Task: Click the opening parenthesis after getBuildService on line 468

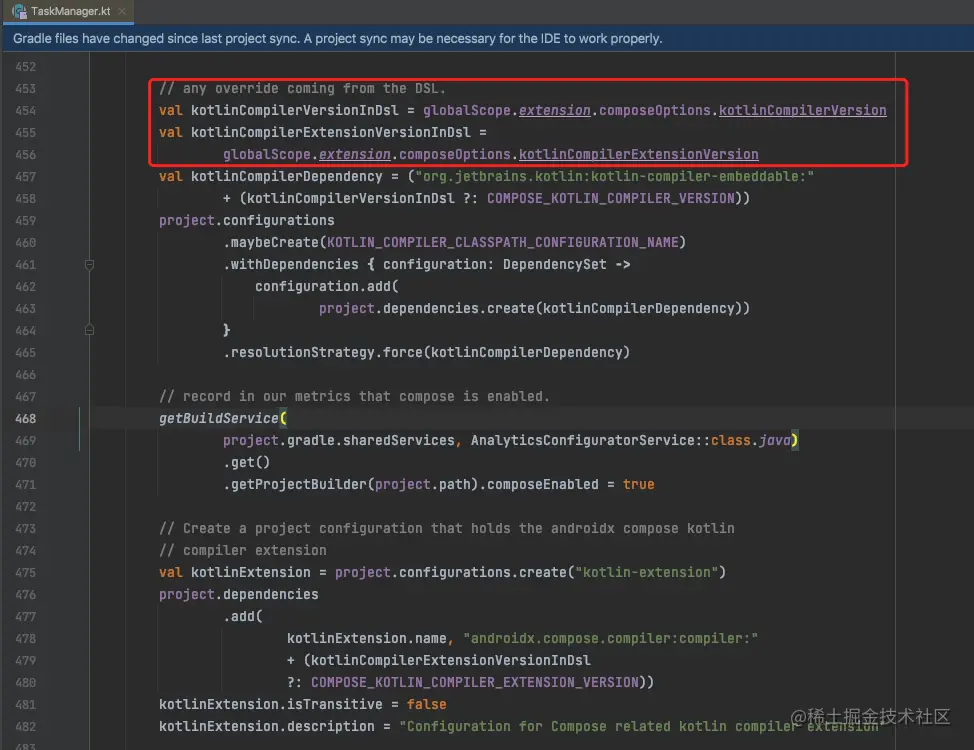Action: click(283, 418)
